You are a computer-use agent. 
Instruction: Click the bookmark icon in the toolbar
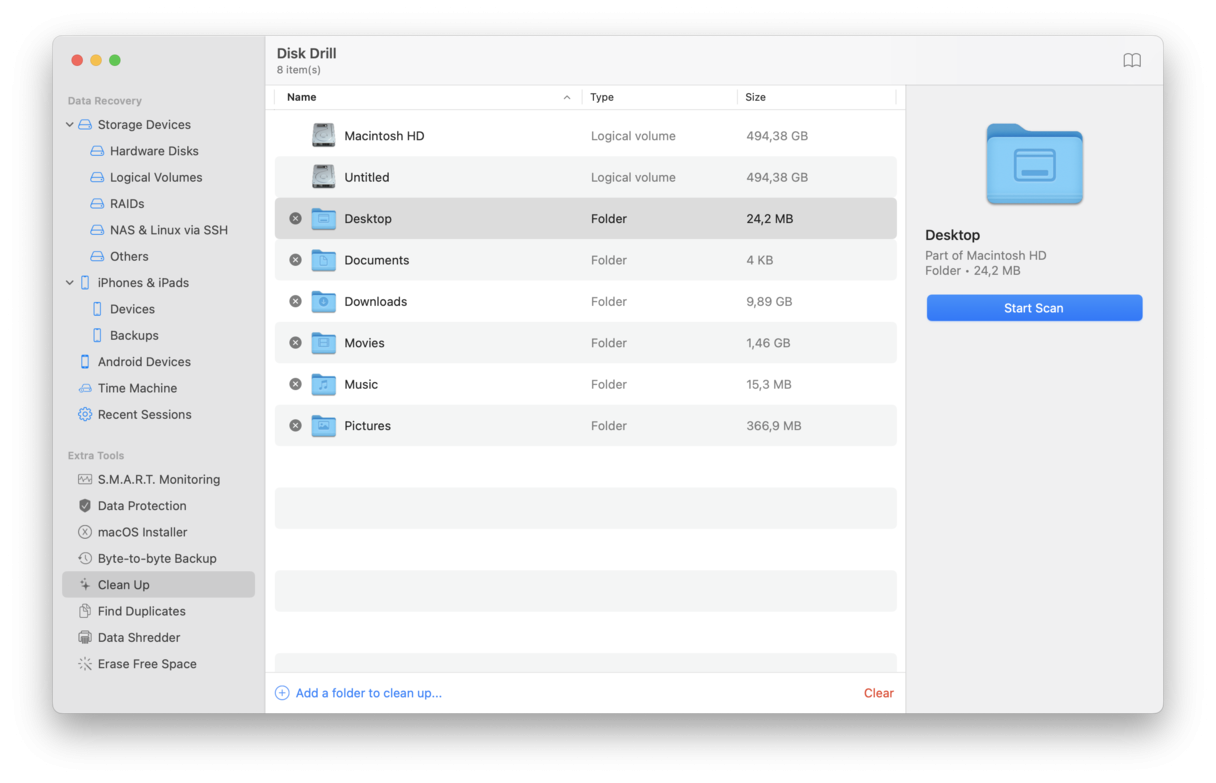1131,60
